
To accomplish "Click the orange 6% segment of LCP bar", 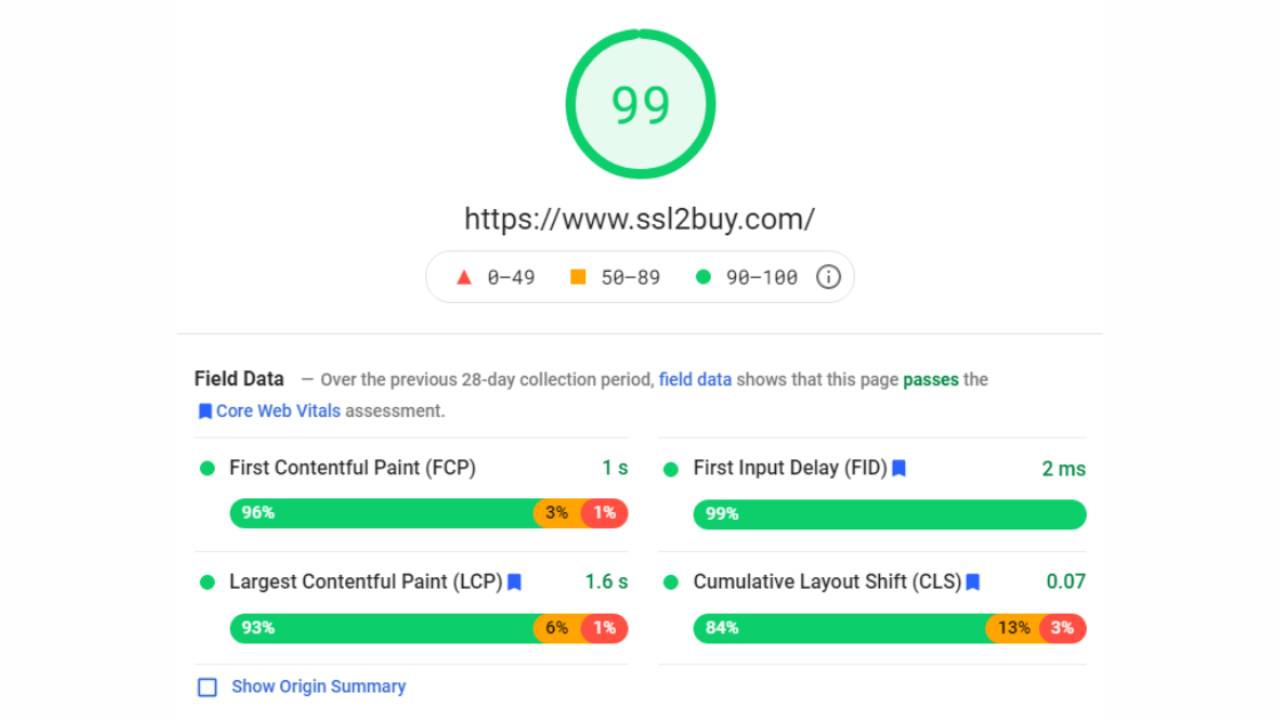I will (x=557, y=628).
